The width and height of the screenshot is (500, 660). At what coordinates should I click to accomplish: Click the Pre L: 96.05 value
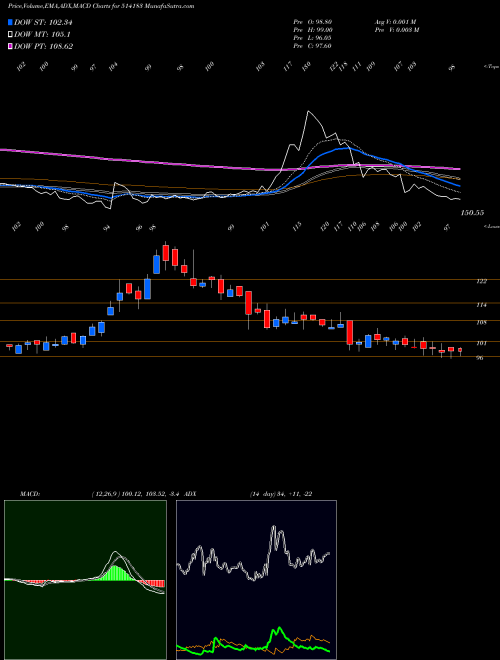(313, 38)
